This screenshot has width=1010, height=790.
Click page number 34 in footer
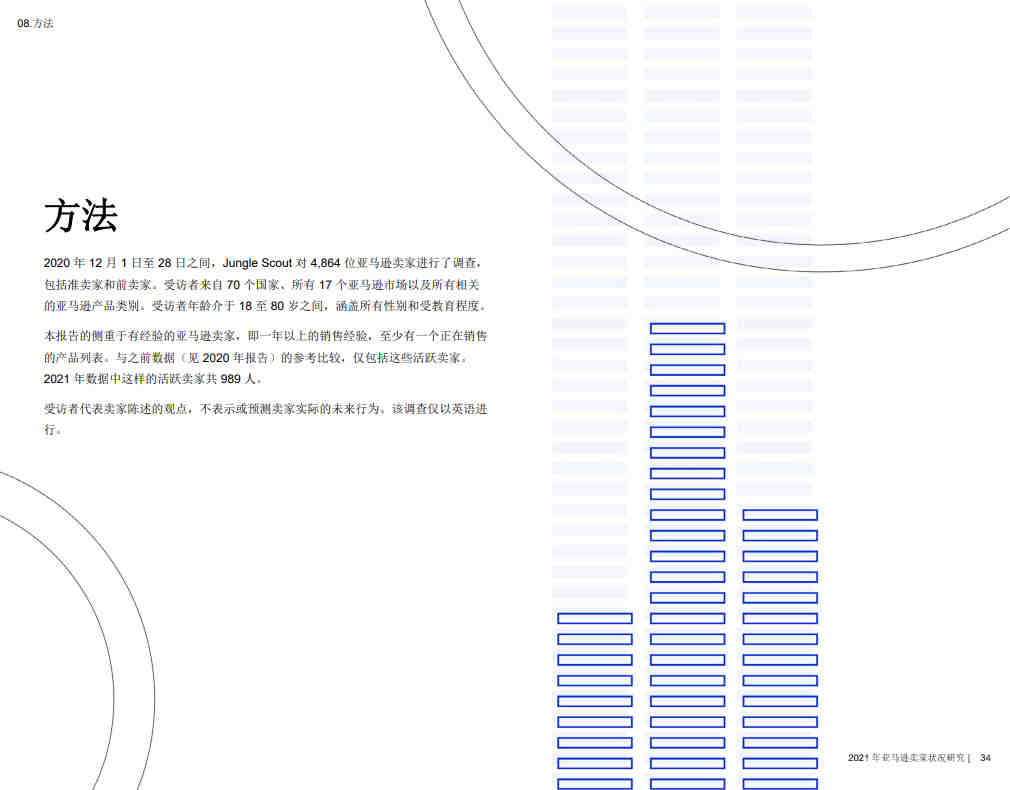[985, 758]
